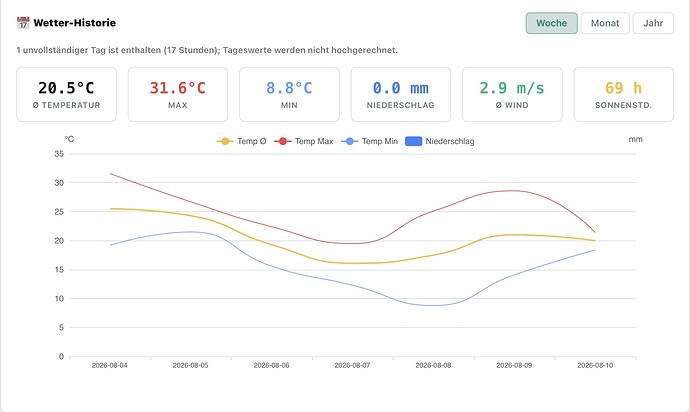
Task: Click the 2026-08-09 axis label
Action: (514, 365)
